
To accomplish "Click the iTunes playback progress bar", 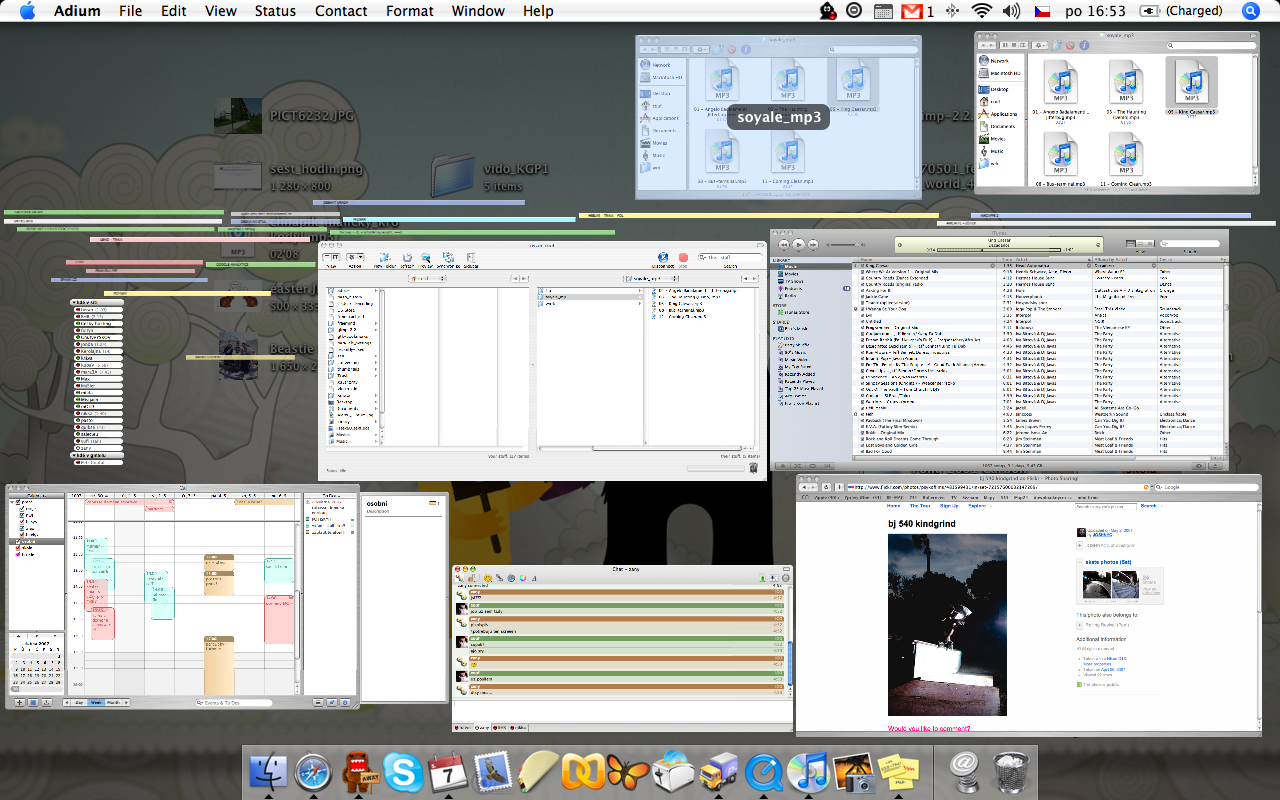I will (x=999, y=250).
